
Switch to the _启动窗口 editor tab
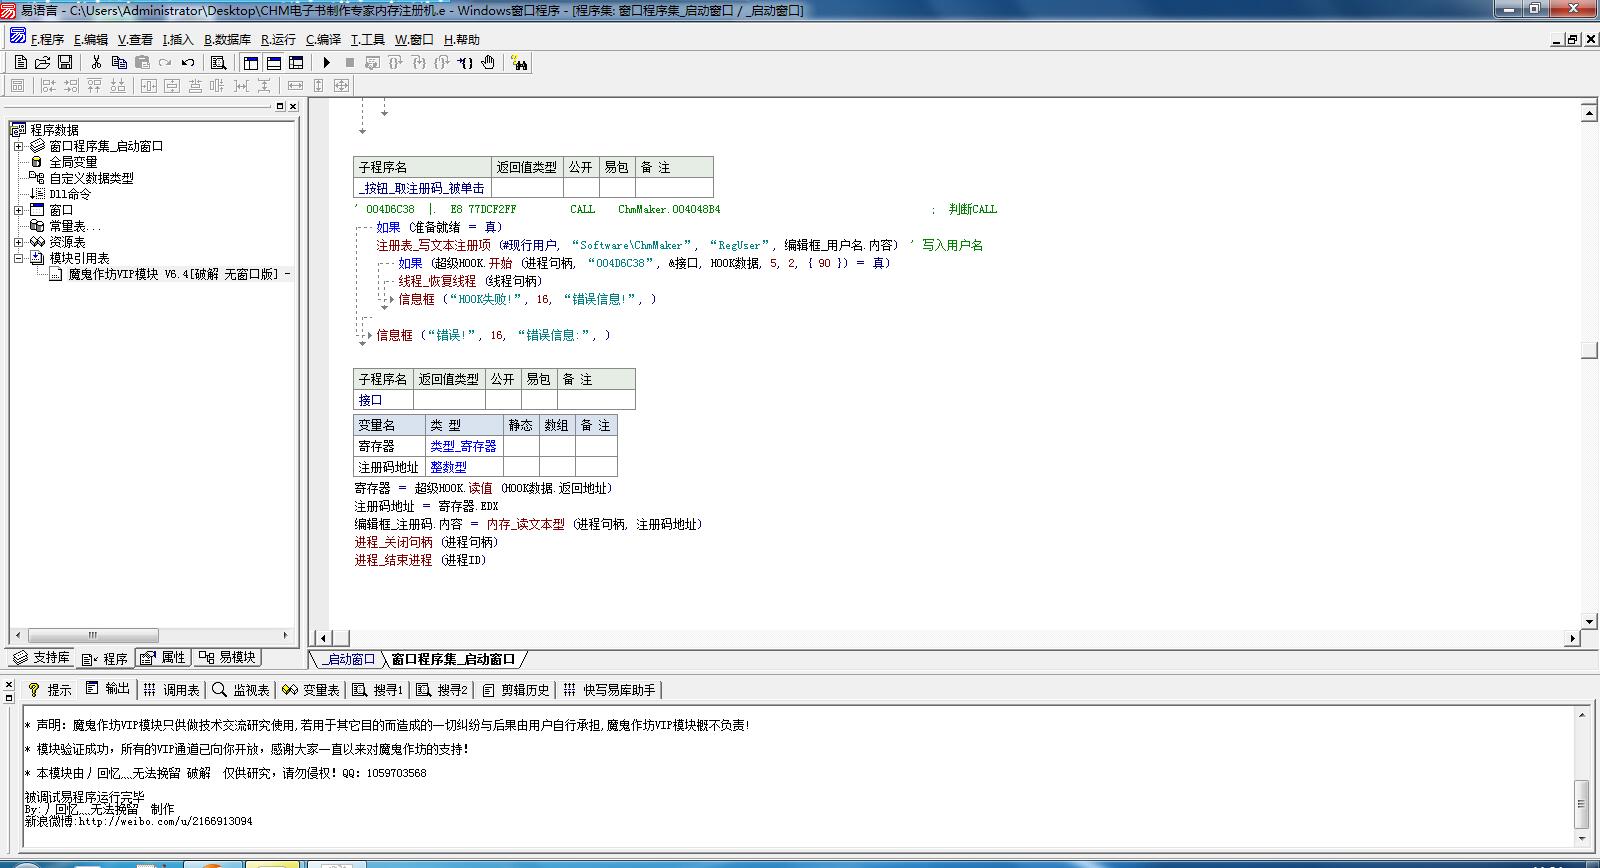coord(346,659)
